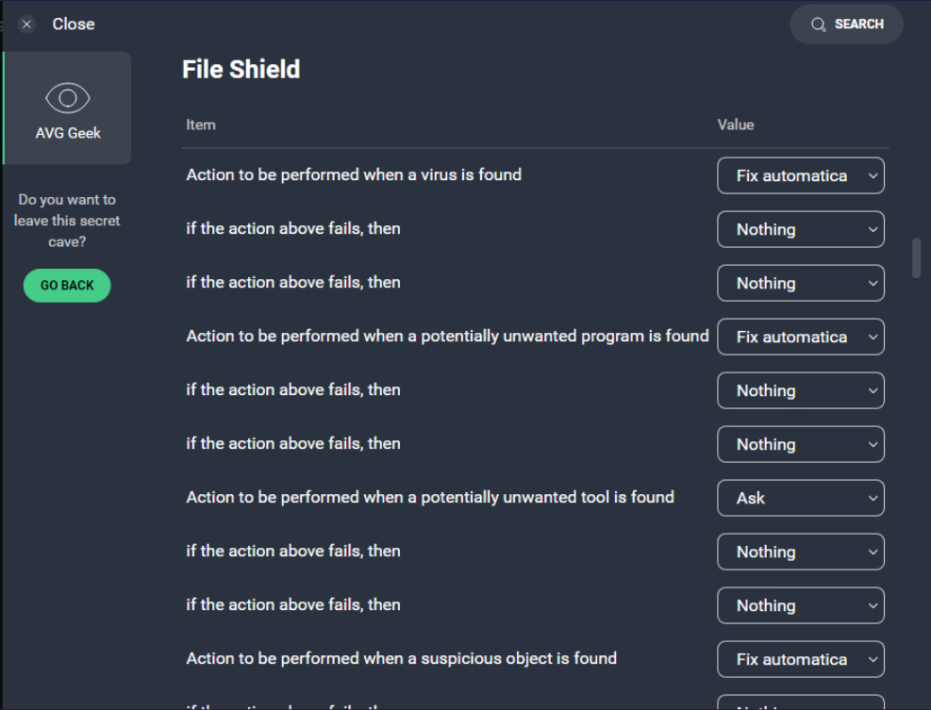
Task: Open the virus found action dropdown
Action: (800, 175)
